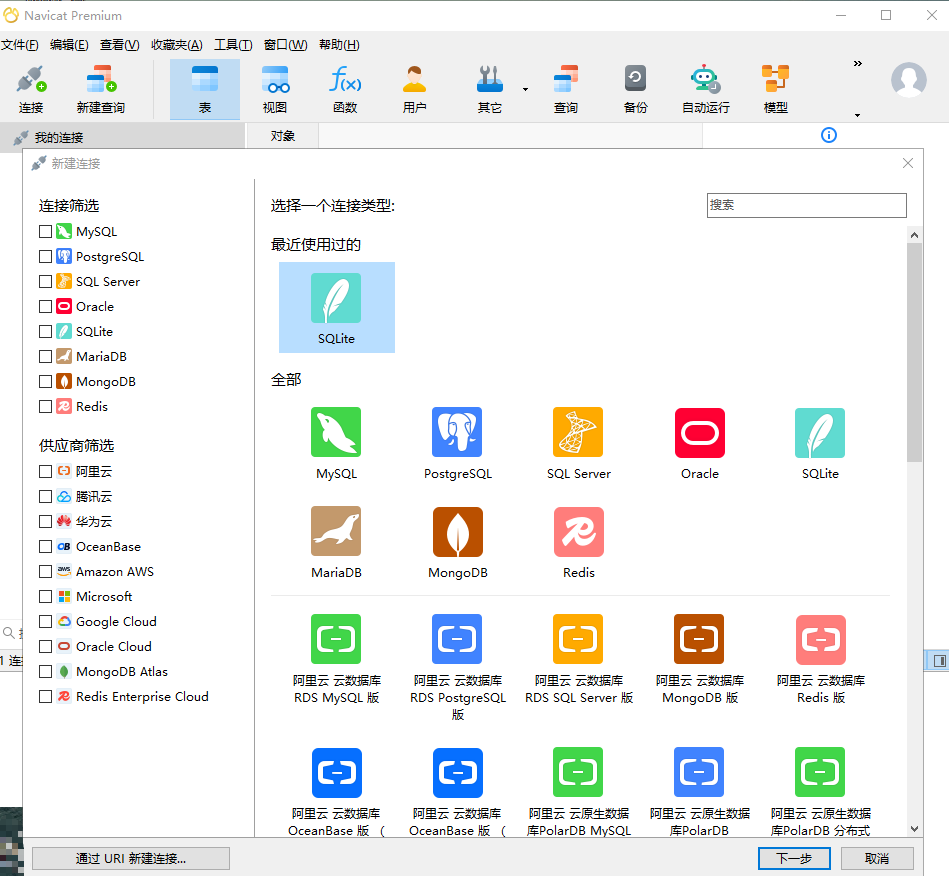Open the 窗口(W) menu
This screenshot has height=876, width=949.
pyautogui.click(x=286, y=45)
